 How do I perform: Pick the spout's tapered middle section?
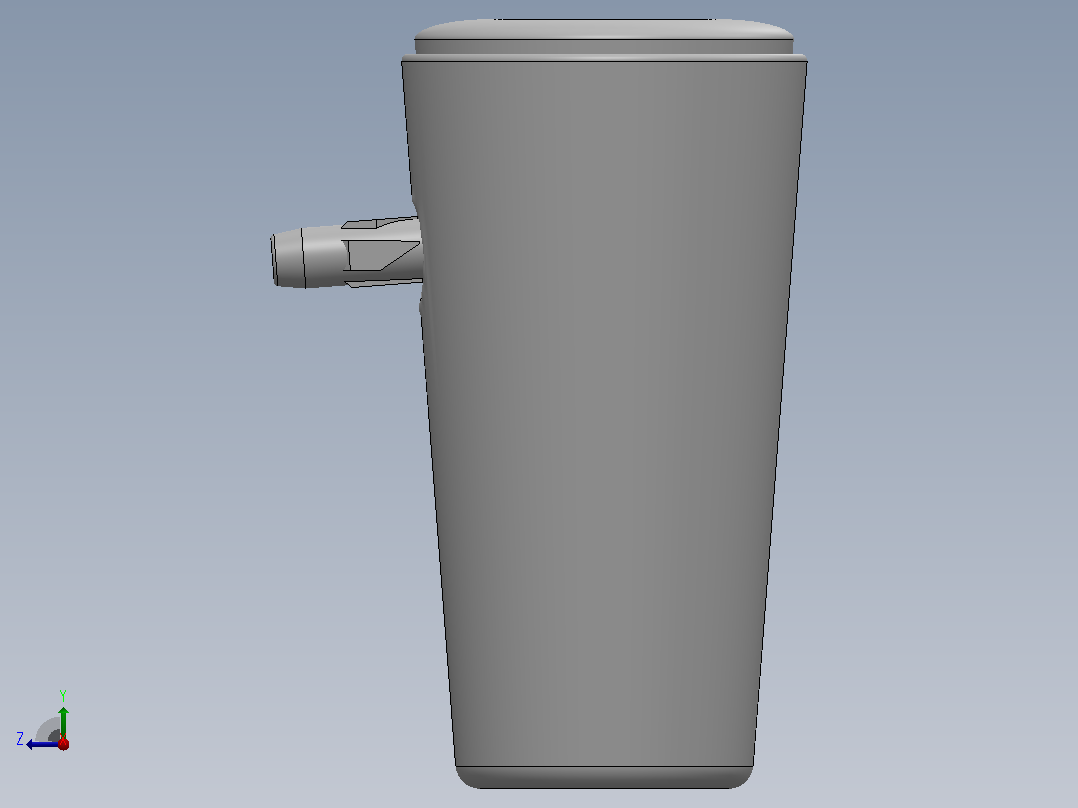(x=323, y=256)
